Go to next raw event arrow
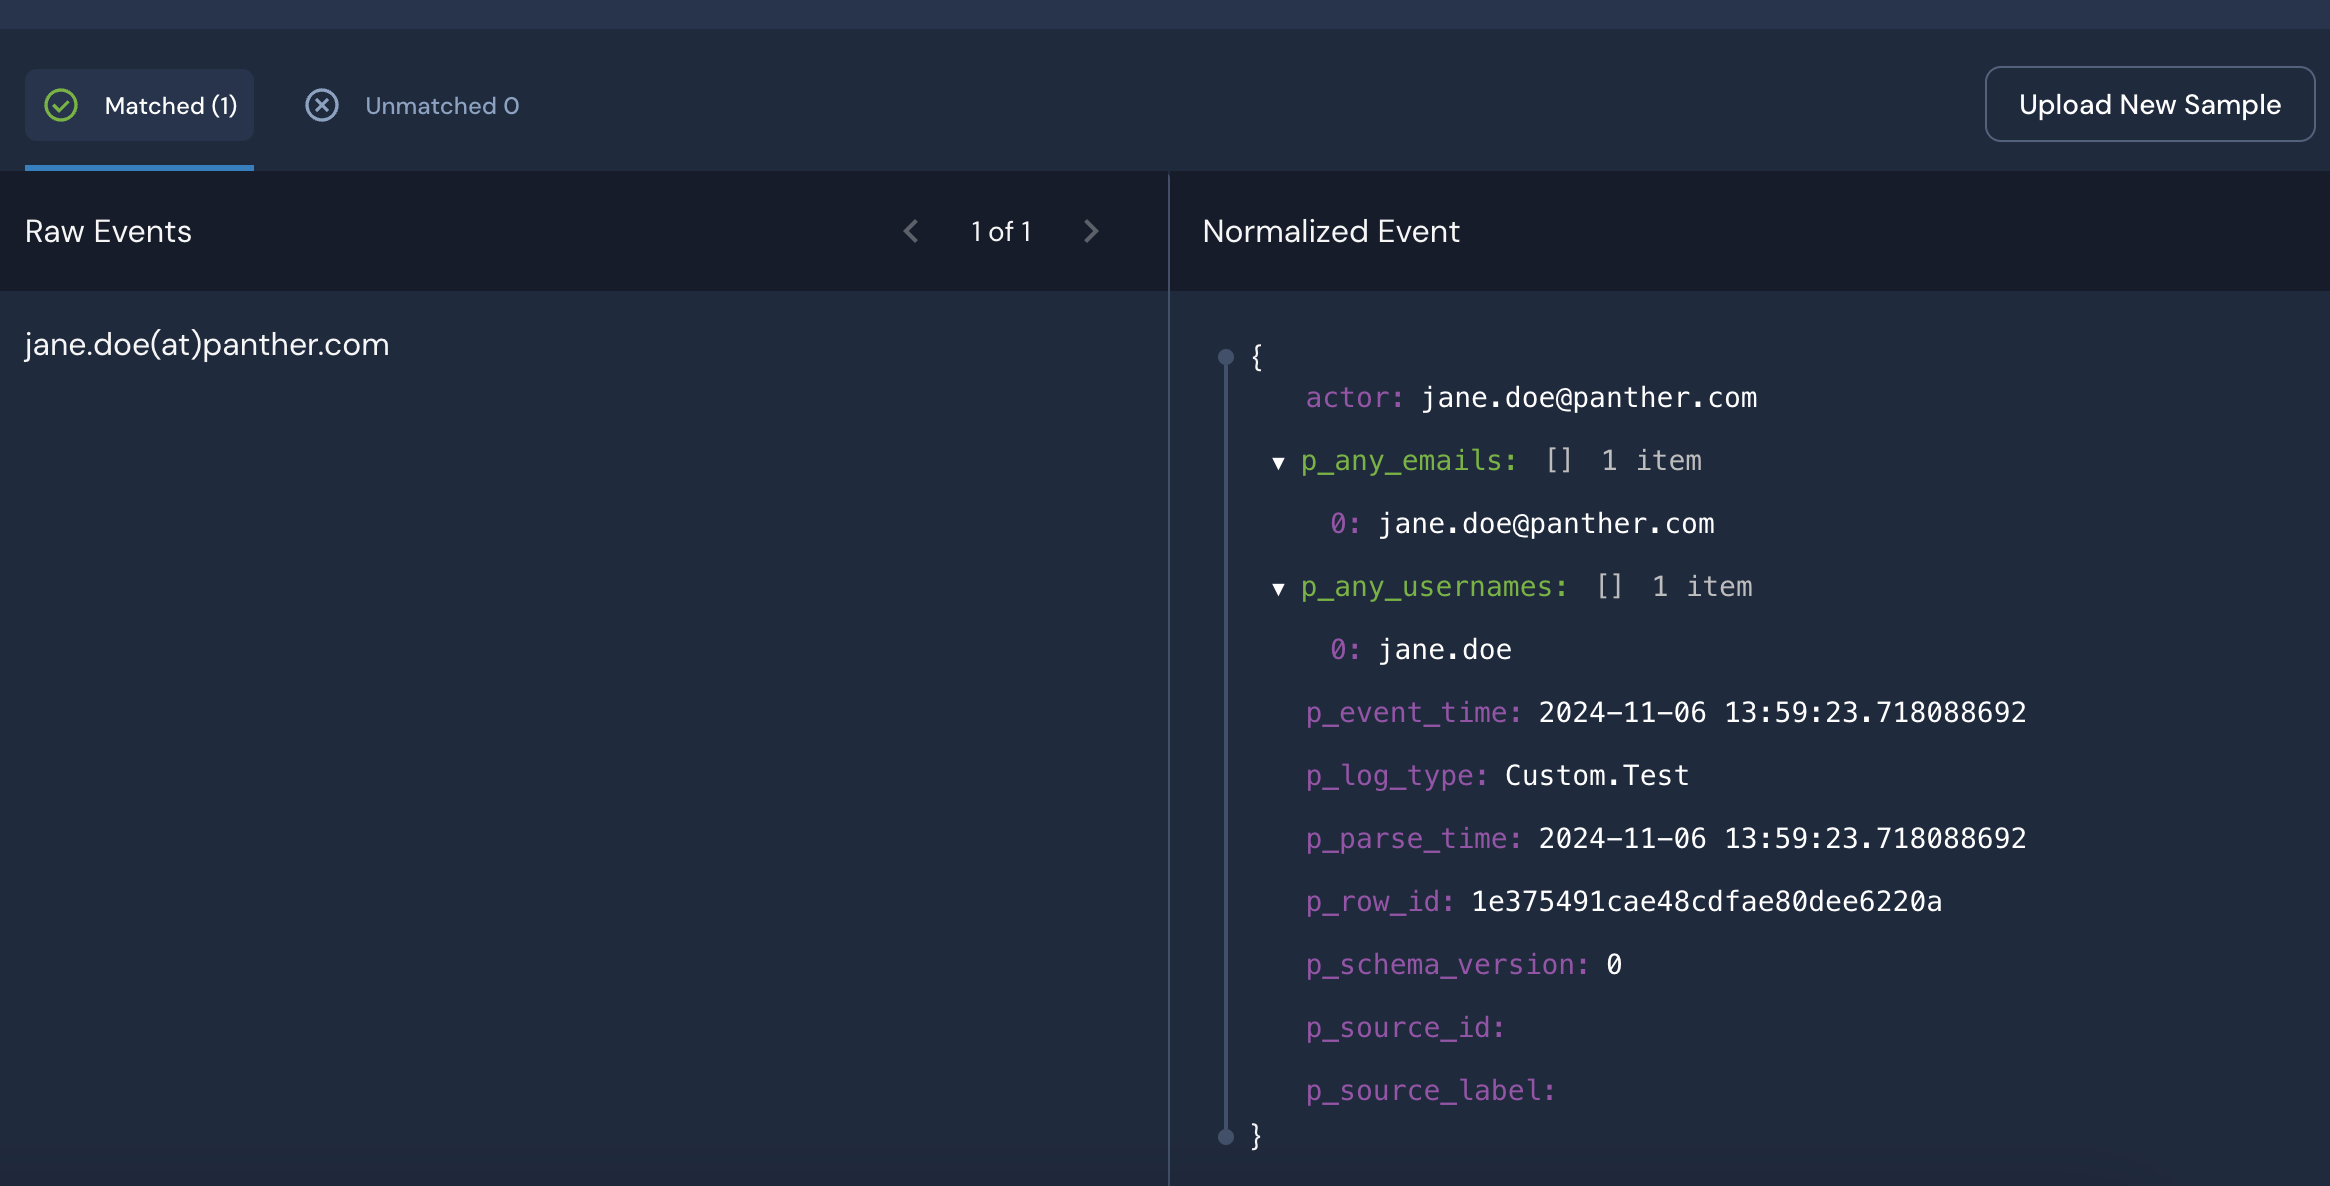The width and height of the screenshot is (2330, 1186). (x=1091, y=231)
